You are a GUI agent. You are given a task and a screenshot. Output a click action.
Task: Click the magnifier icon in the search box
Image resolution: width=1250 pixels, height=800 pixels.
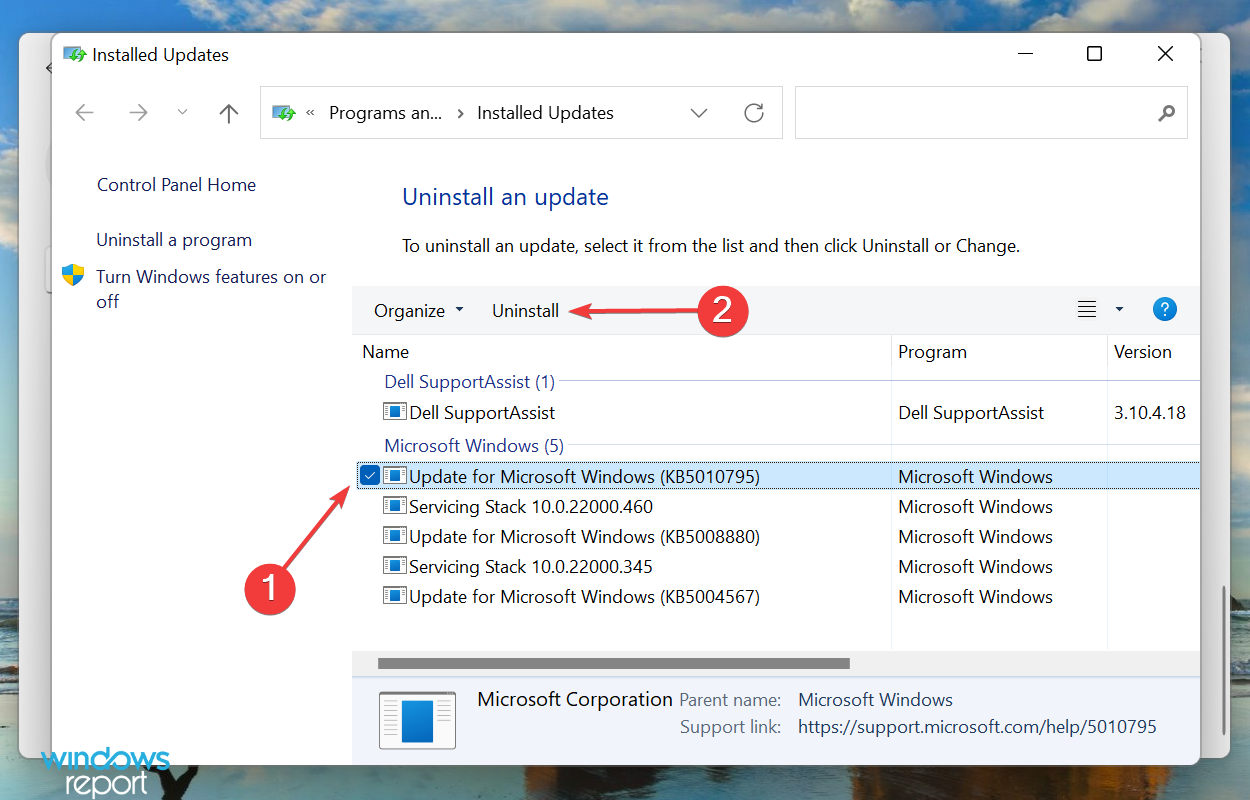1166,113
